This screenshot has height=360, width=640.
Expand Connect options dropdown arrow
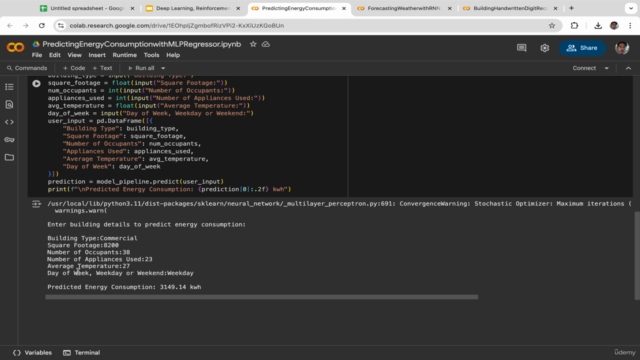click(x=607, y=68)
